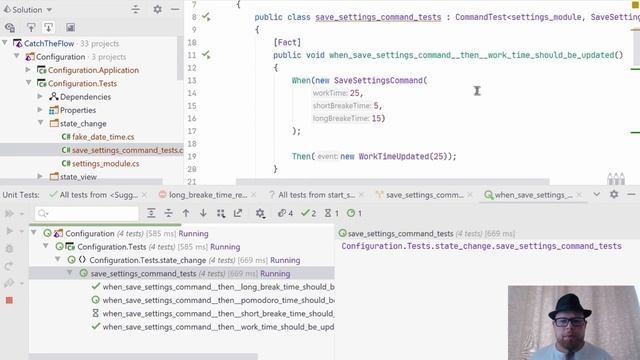Expand the state_view folder
The image size is (640, 360).
(40, 176)
